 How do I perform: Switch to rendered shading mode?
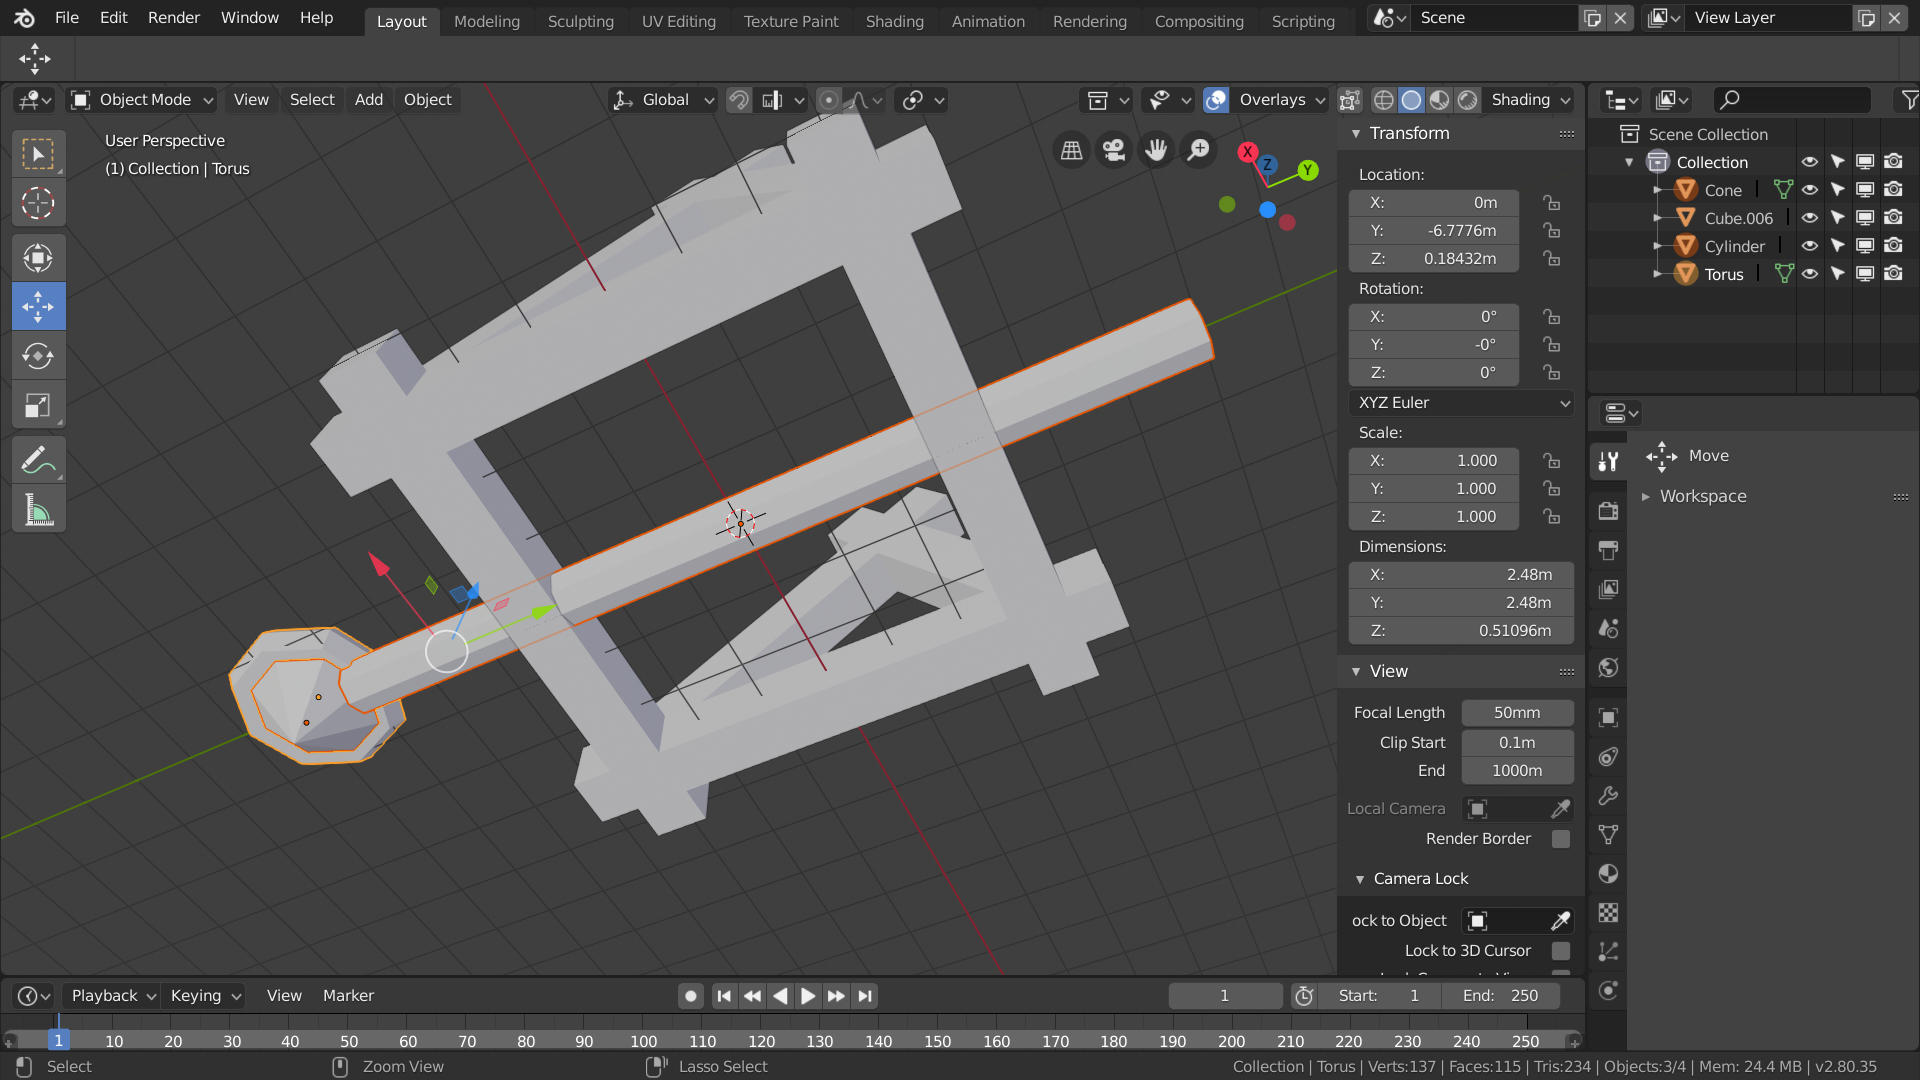pos(1467,100)
